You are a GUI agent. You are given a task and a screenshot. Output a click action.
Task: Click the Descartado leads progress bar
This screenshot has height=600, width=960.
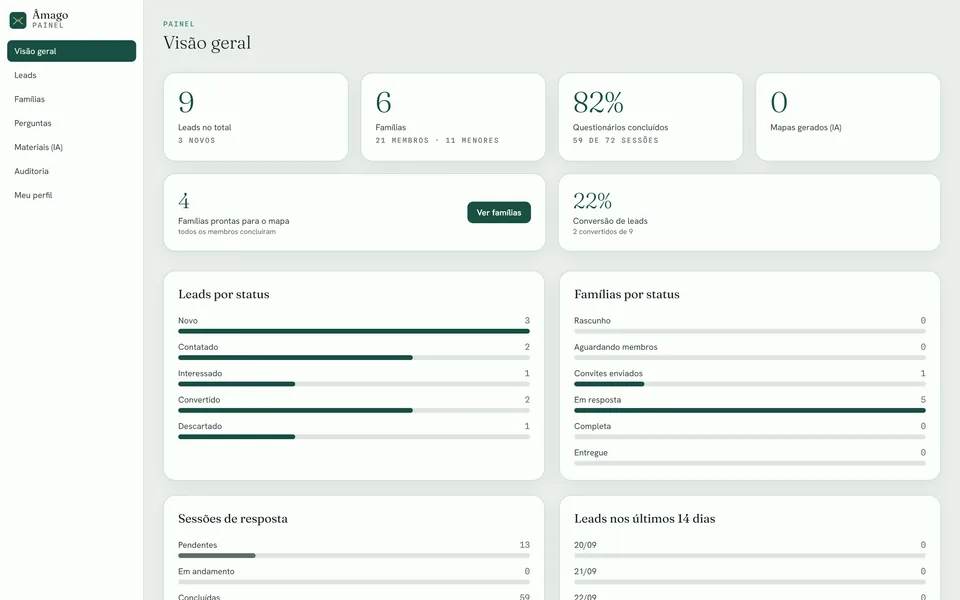(354, 437)
